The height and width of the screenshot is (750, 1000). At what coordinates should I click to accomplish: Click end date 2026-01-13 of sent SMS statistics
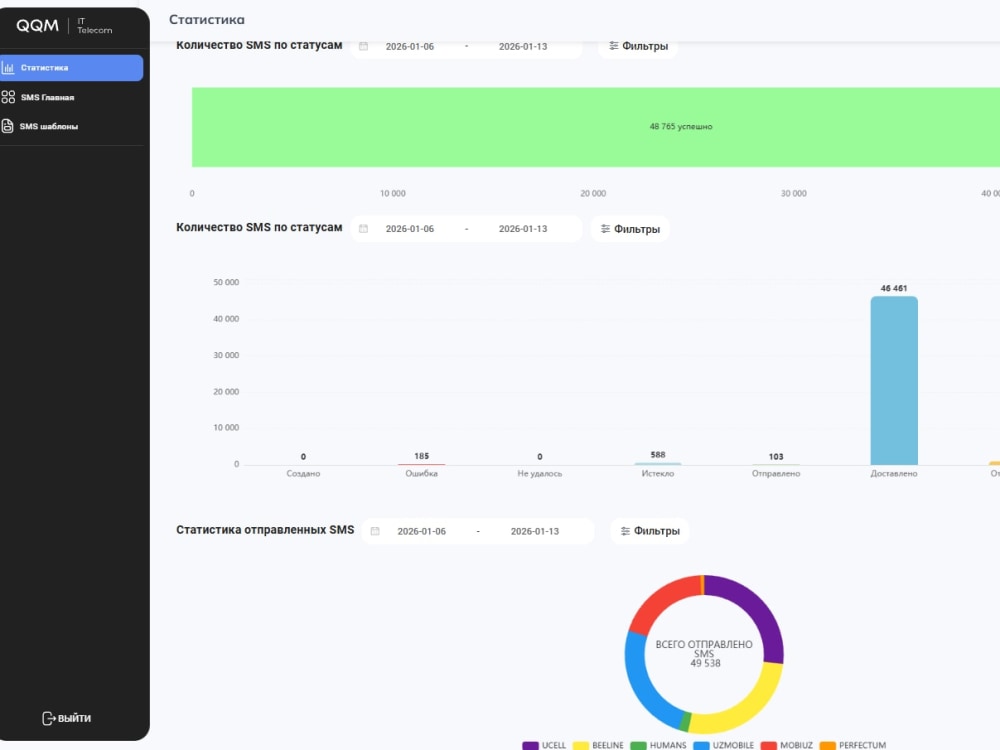click(x=534, y=531)
